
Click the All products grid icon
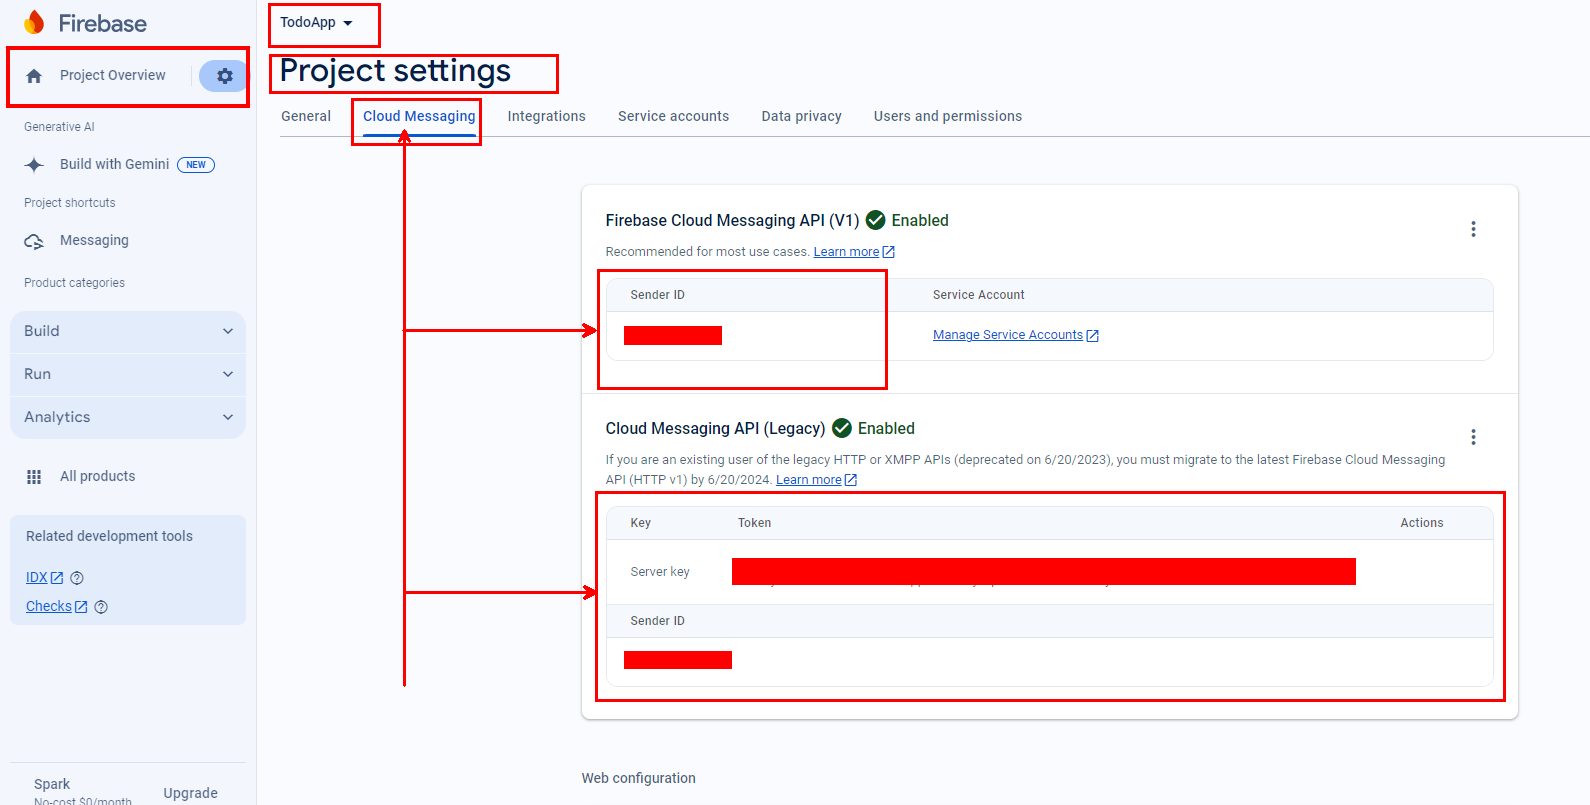point(34,477)
